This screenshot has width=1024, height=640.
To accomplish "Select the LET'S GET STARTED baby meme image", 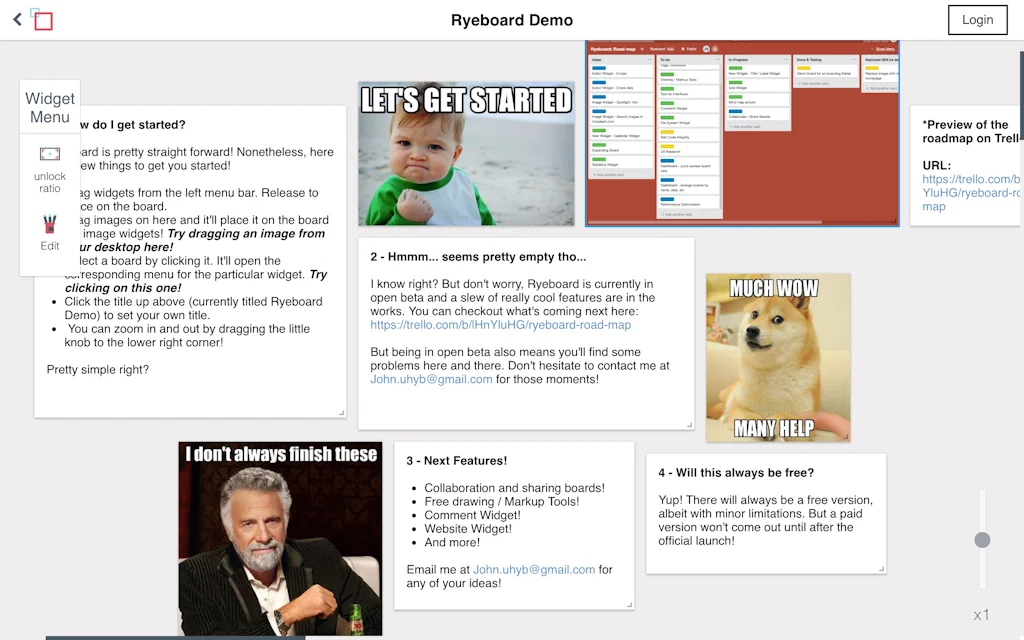I will [466, 155].
